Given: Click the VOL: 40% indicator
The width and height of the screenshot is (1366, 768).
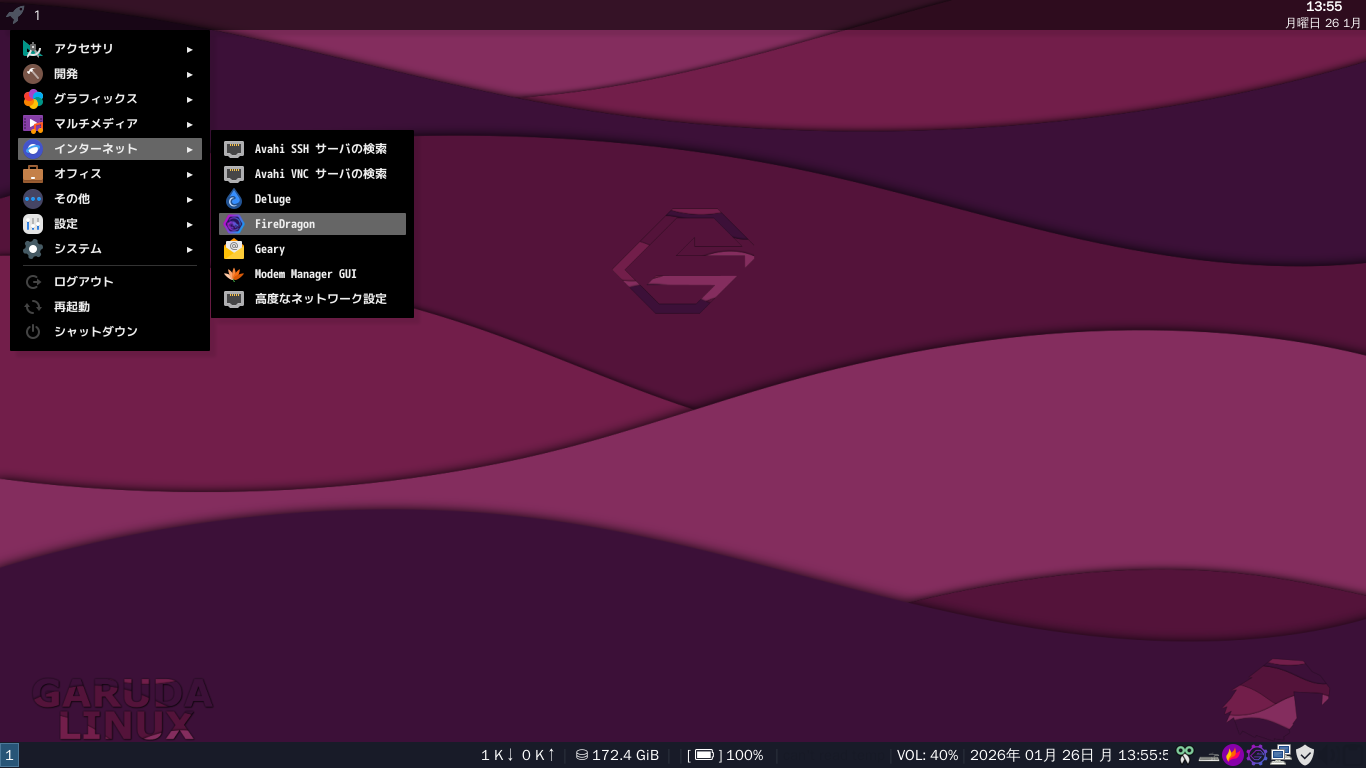Looking at the screenshot, I should (927, 755).
